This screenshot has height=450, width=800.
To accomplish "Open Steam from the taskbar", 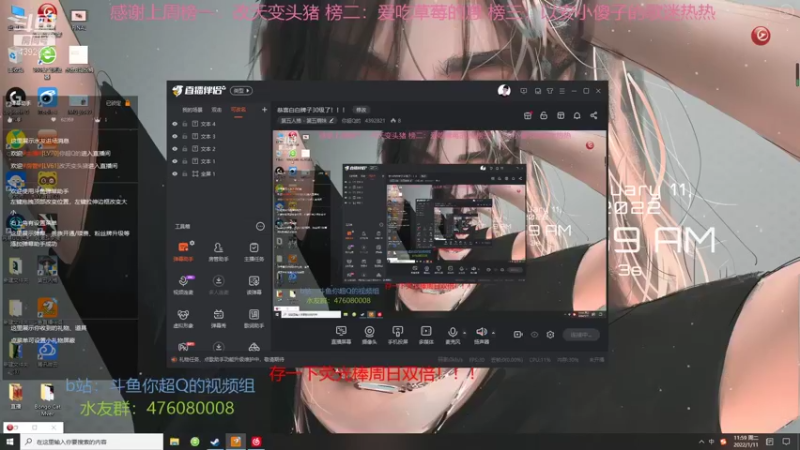I will point(215,442).
